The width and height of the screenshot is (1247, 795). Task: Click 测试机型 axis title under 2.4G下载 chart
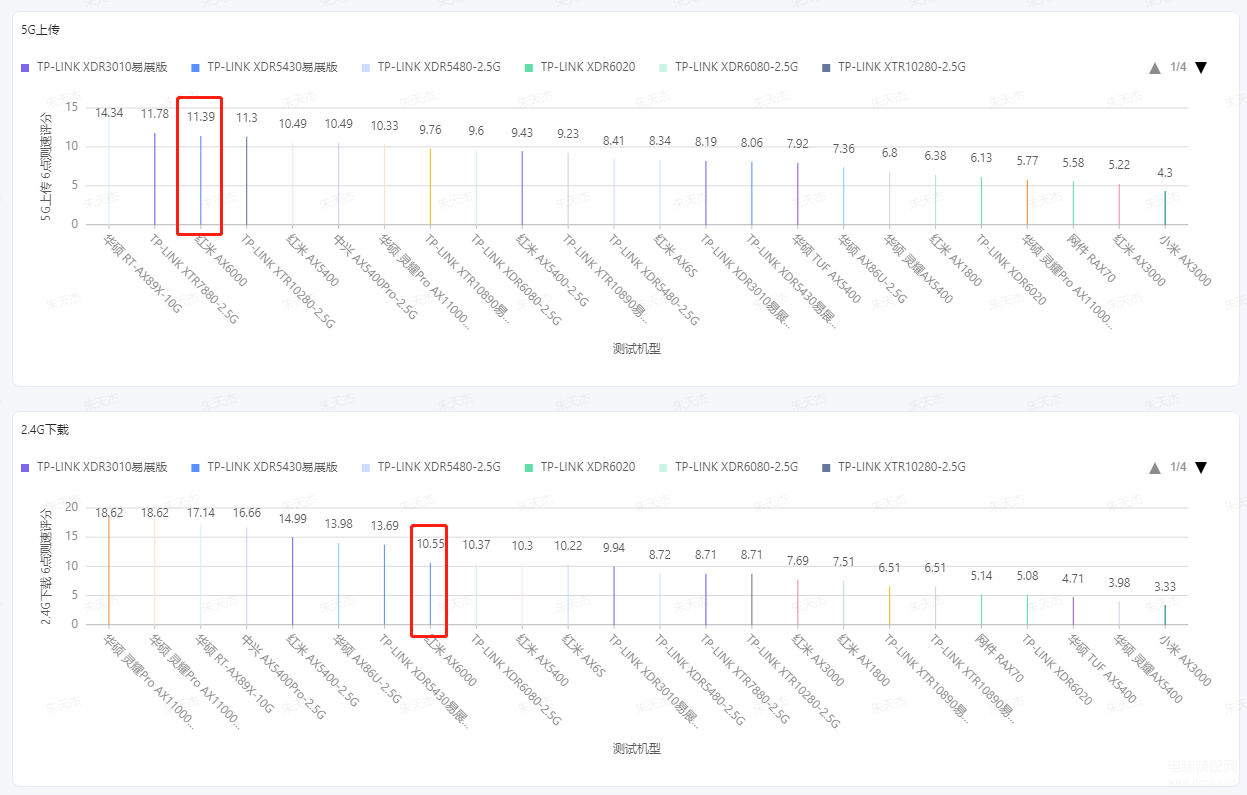tap(637, 749)
